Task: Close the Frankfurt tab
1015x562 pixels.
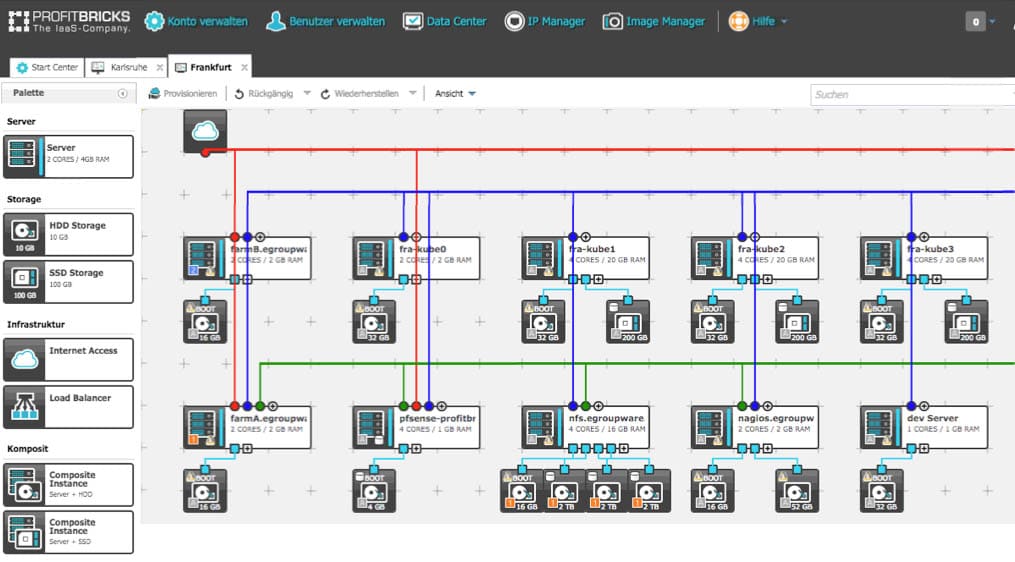Action: [x=245, y=67]
